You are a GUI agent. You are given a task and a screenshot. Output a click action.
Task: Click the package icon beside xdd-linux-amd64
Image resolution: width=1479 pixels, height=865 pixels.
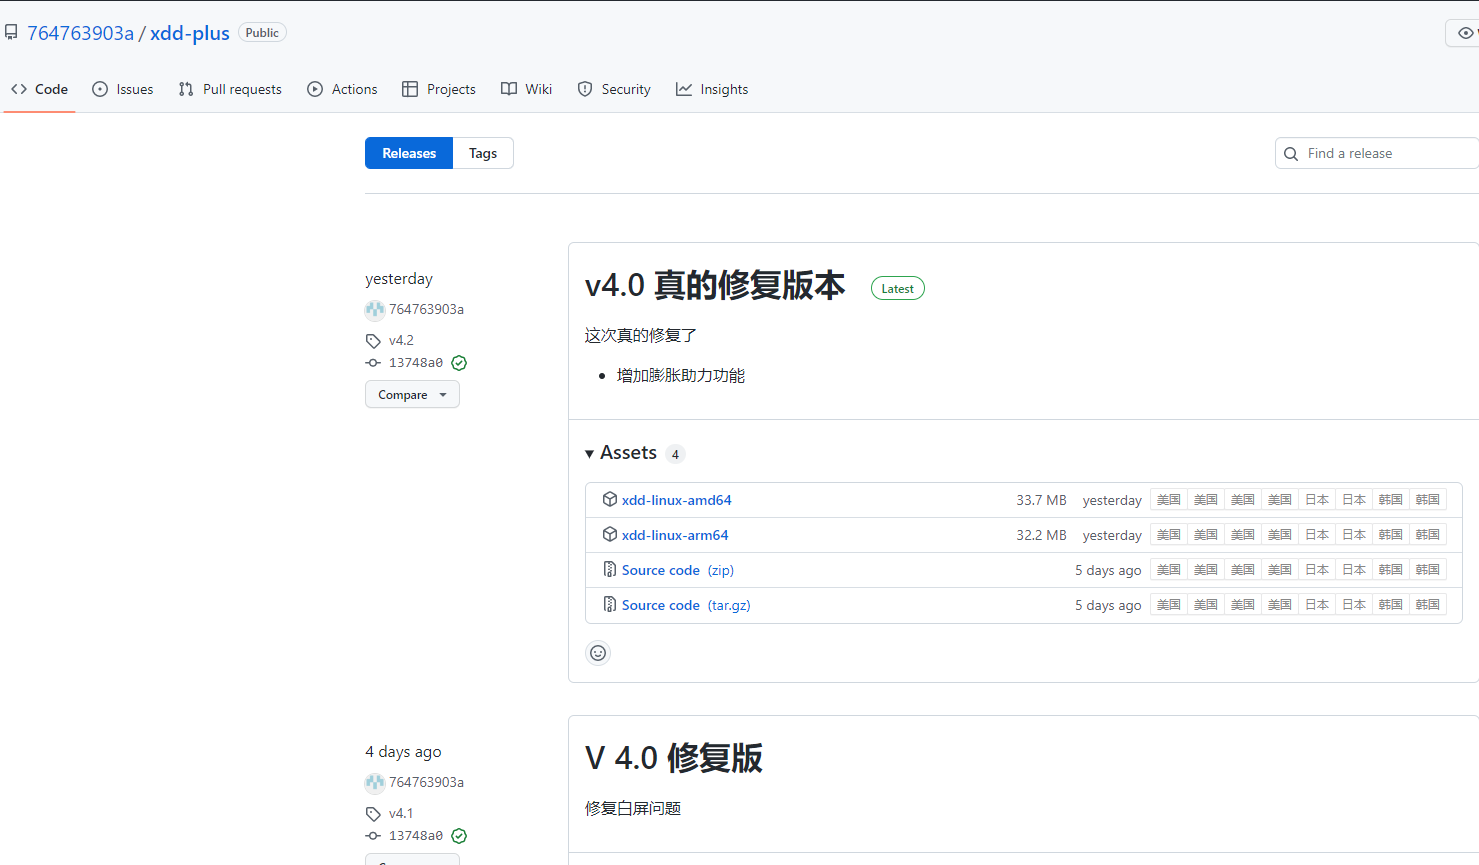coord(609,499)
